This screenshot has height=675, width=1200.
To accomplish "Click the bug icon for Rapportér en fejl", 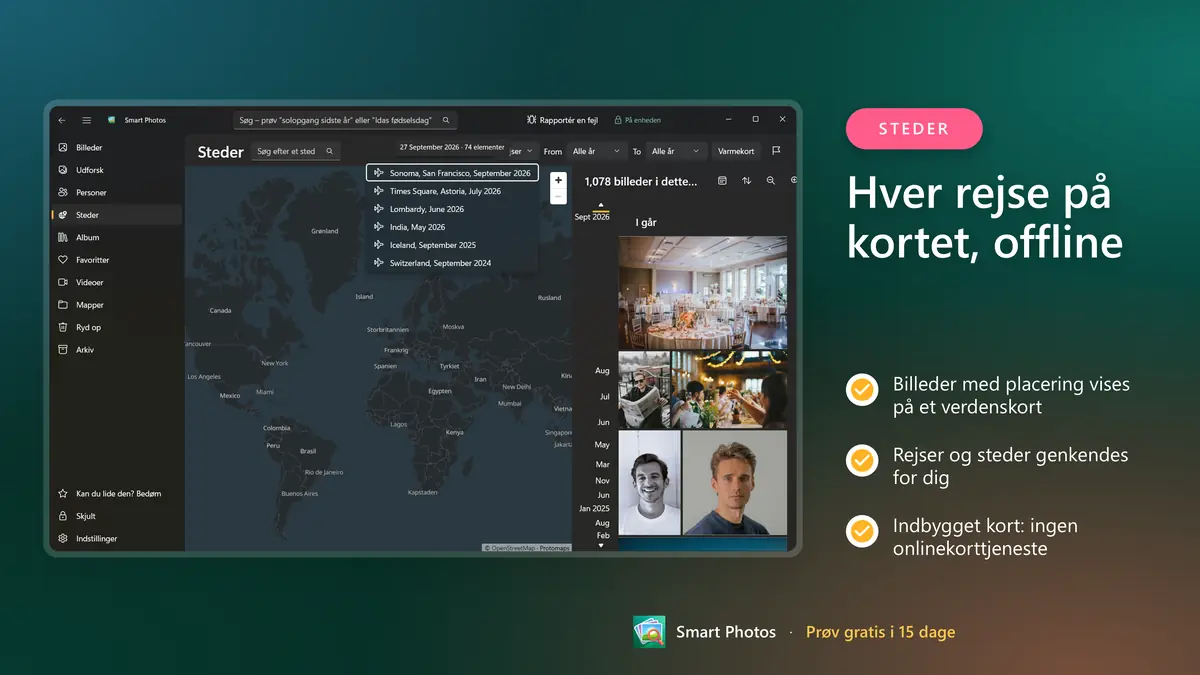I will coord(532,120).
